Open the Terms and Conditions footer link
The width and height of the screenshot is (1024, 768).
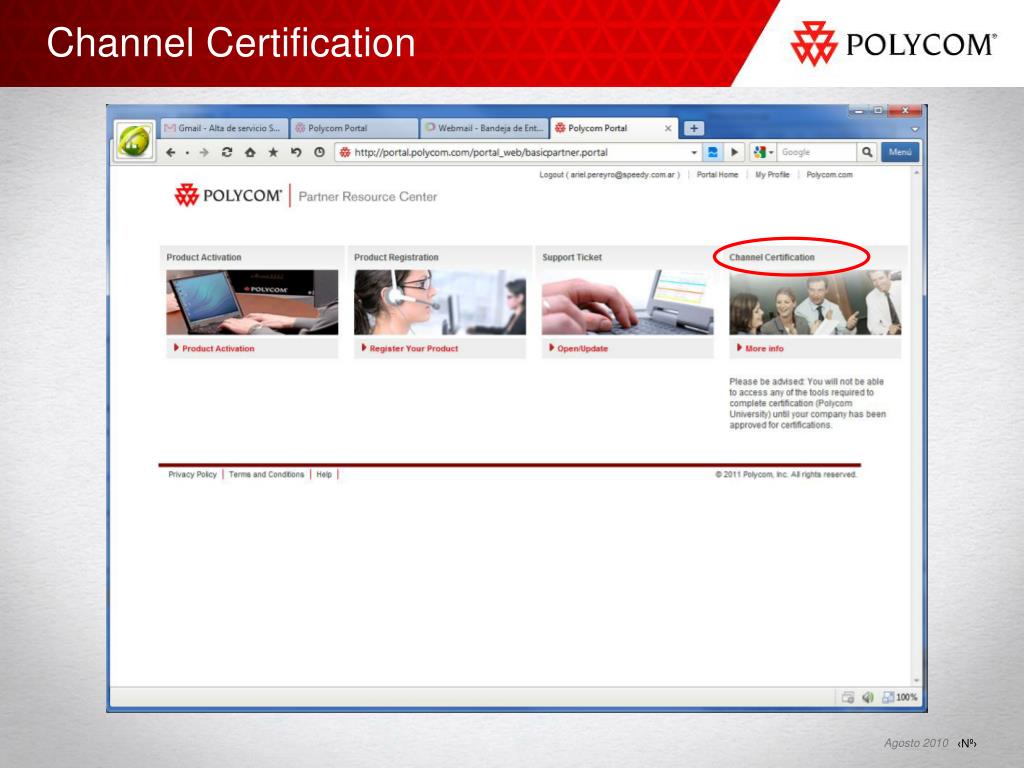(266, 474)
